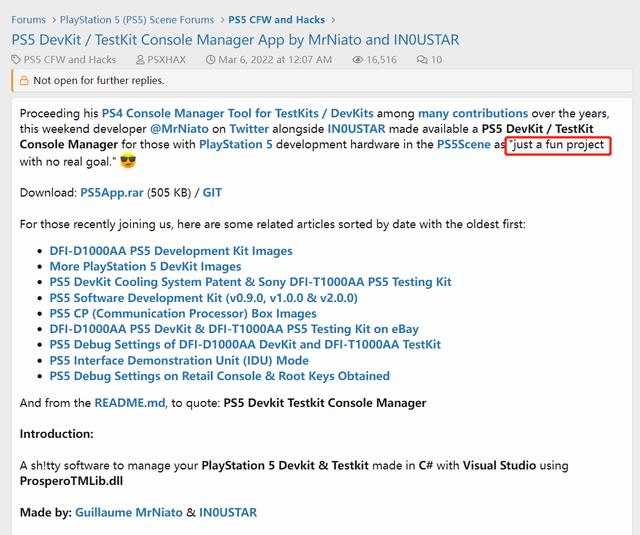
Task: Open PS5 Software Development Kit (v0.9.0, v1.0.0 & v2.0.0) article
Action: (x=204, y=298)
